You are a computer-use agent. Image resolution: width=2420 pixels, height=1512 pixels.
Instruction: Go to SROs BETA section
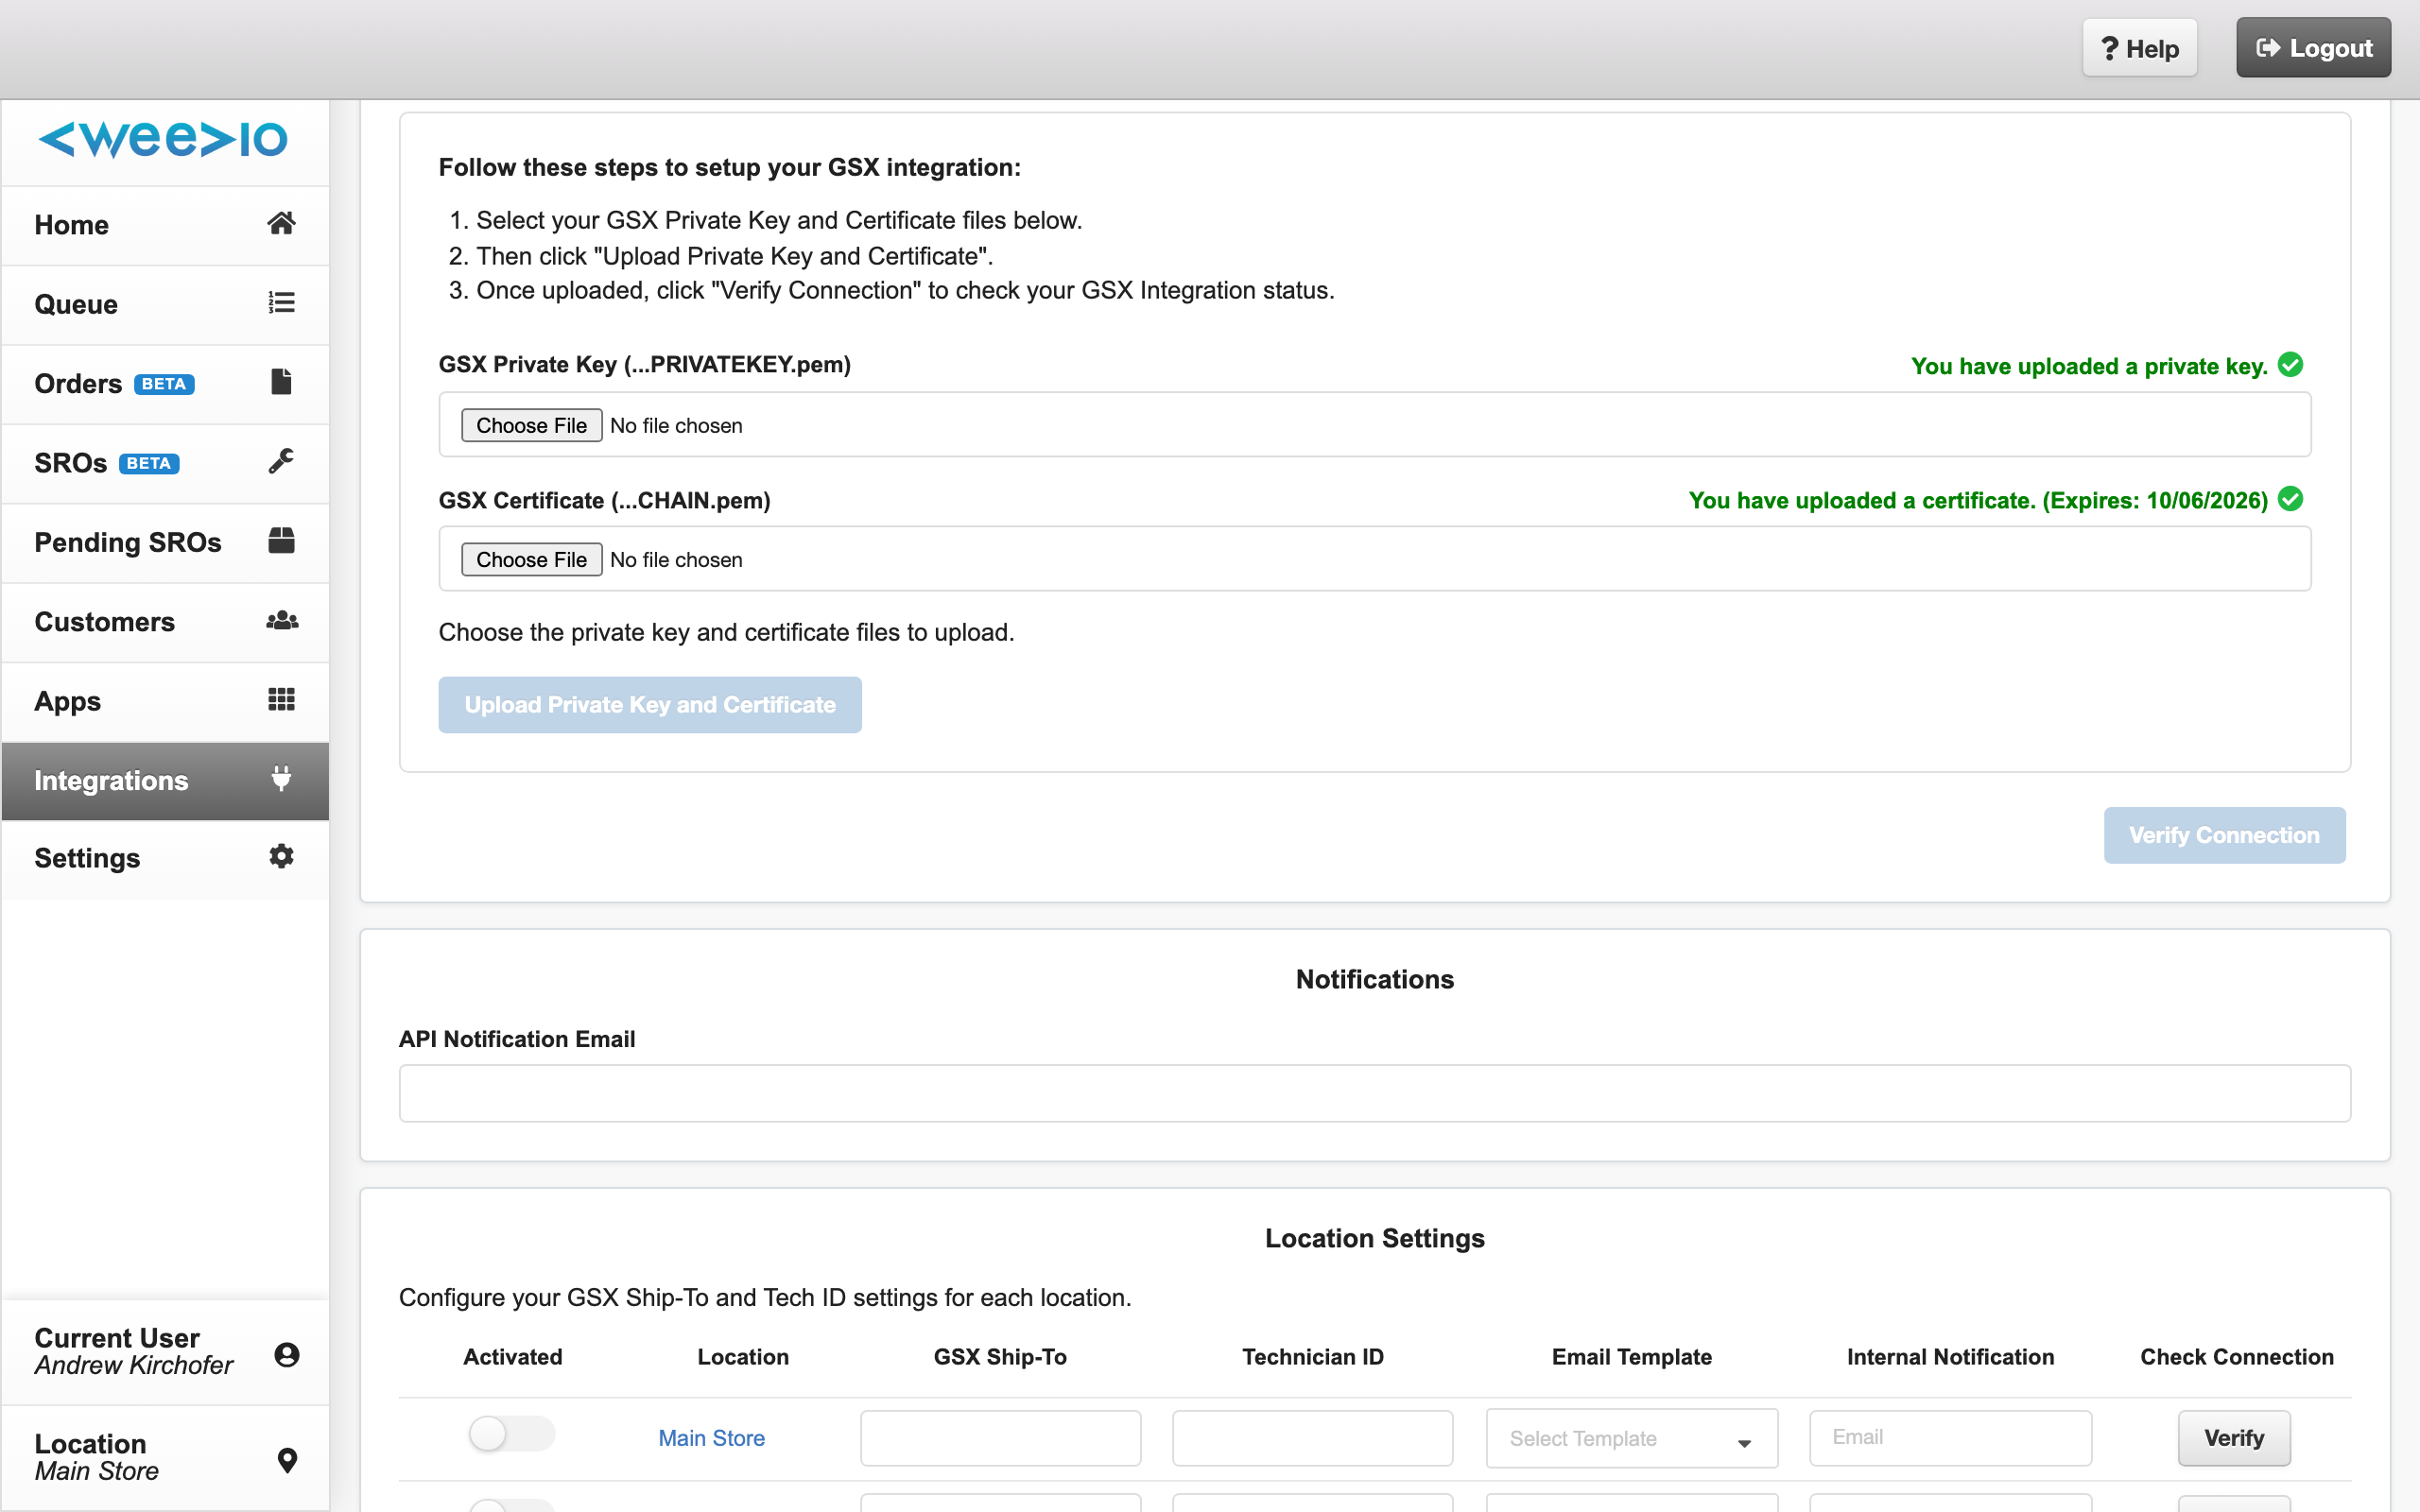tap(165, 463)
